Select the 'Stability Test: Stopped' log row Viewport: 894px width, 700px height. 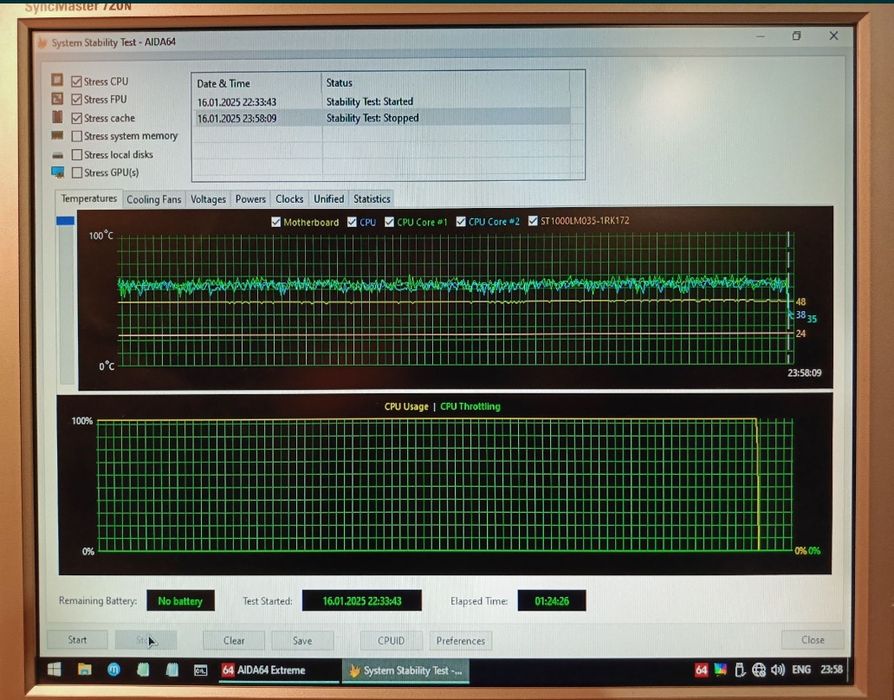click(x=380, y=118)
